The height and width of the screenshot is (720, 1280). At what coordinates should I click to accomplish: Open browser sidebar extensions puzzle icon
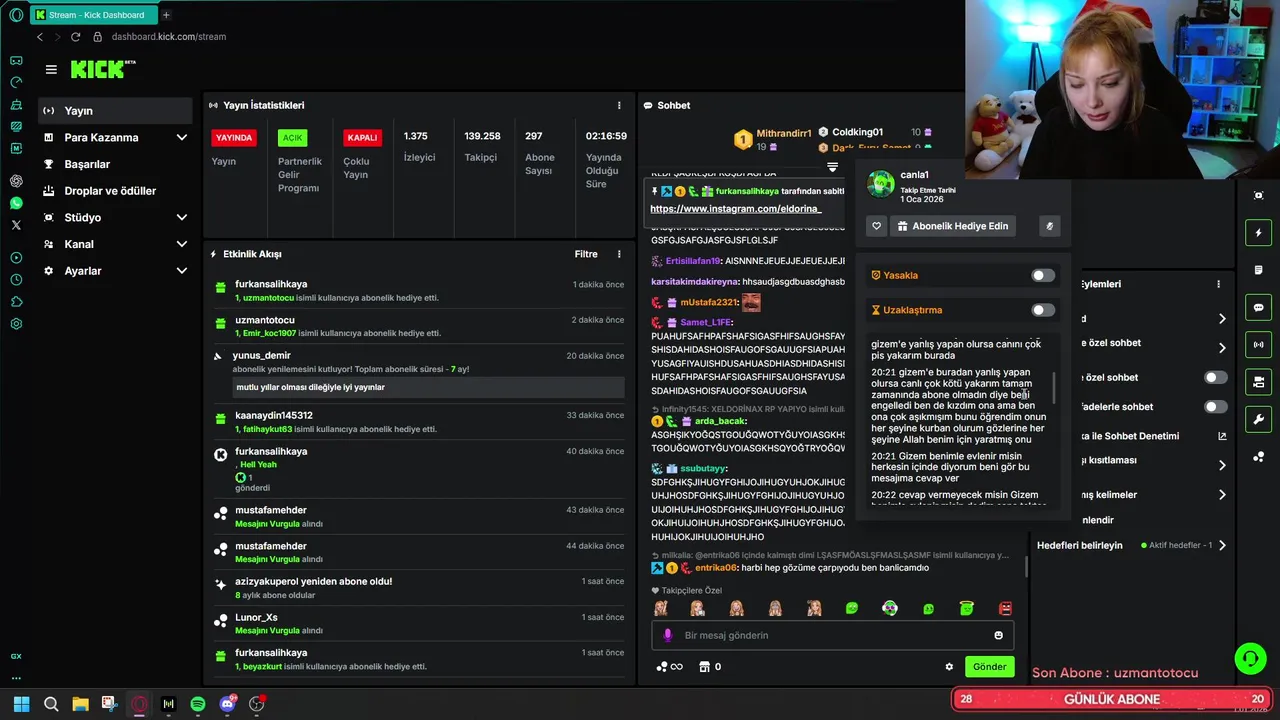[x=16, y=302]
